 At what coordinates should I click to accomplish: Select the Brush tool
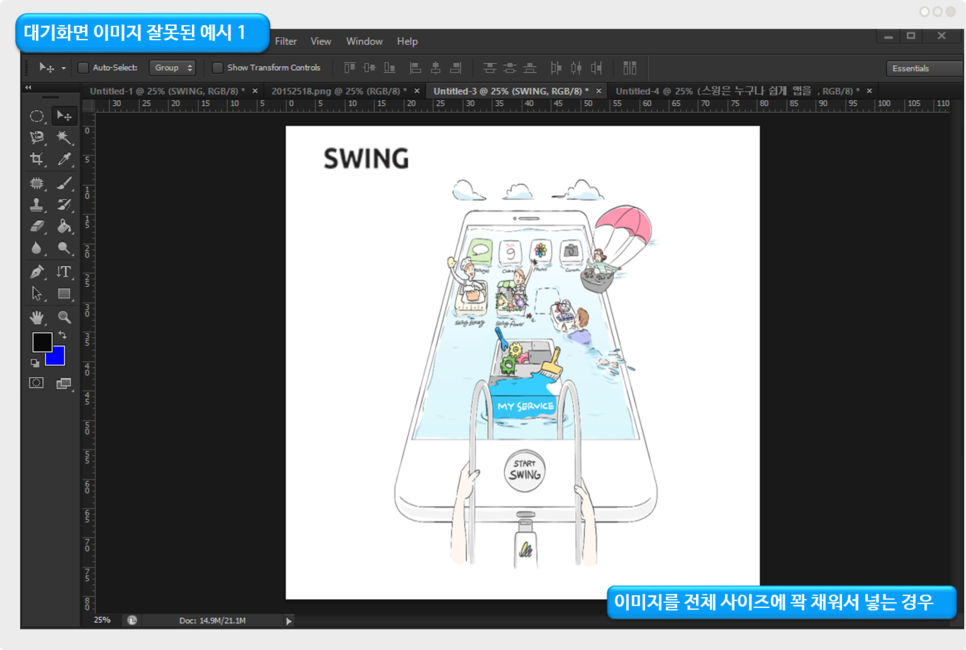(64, 184)
